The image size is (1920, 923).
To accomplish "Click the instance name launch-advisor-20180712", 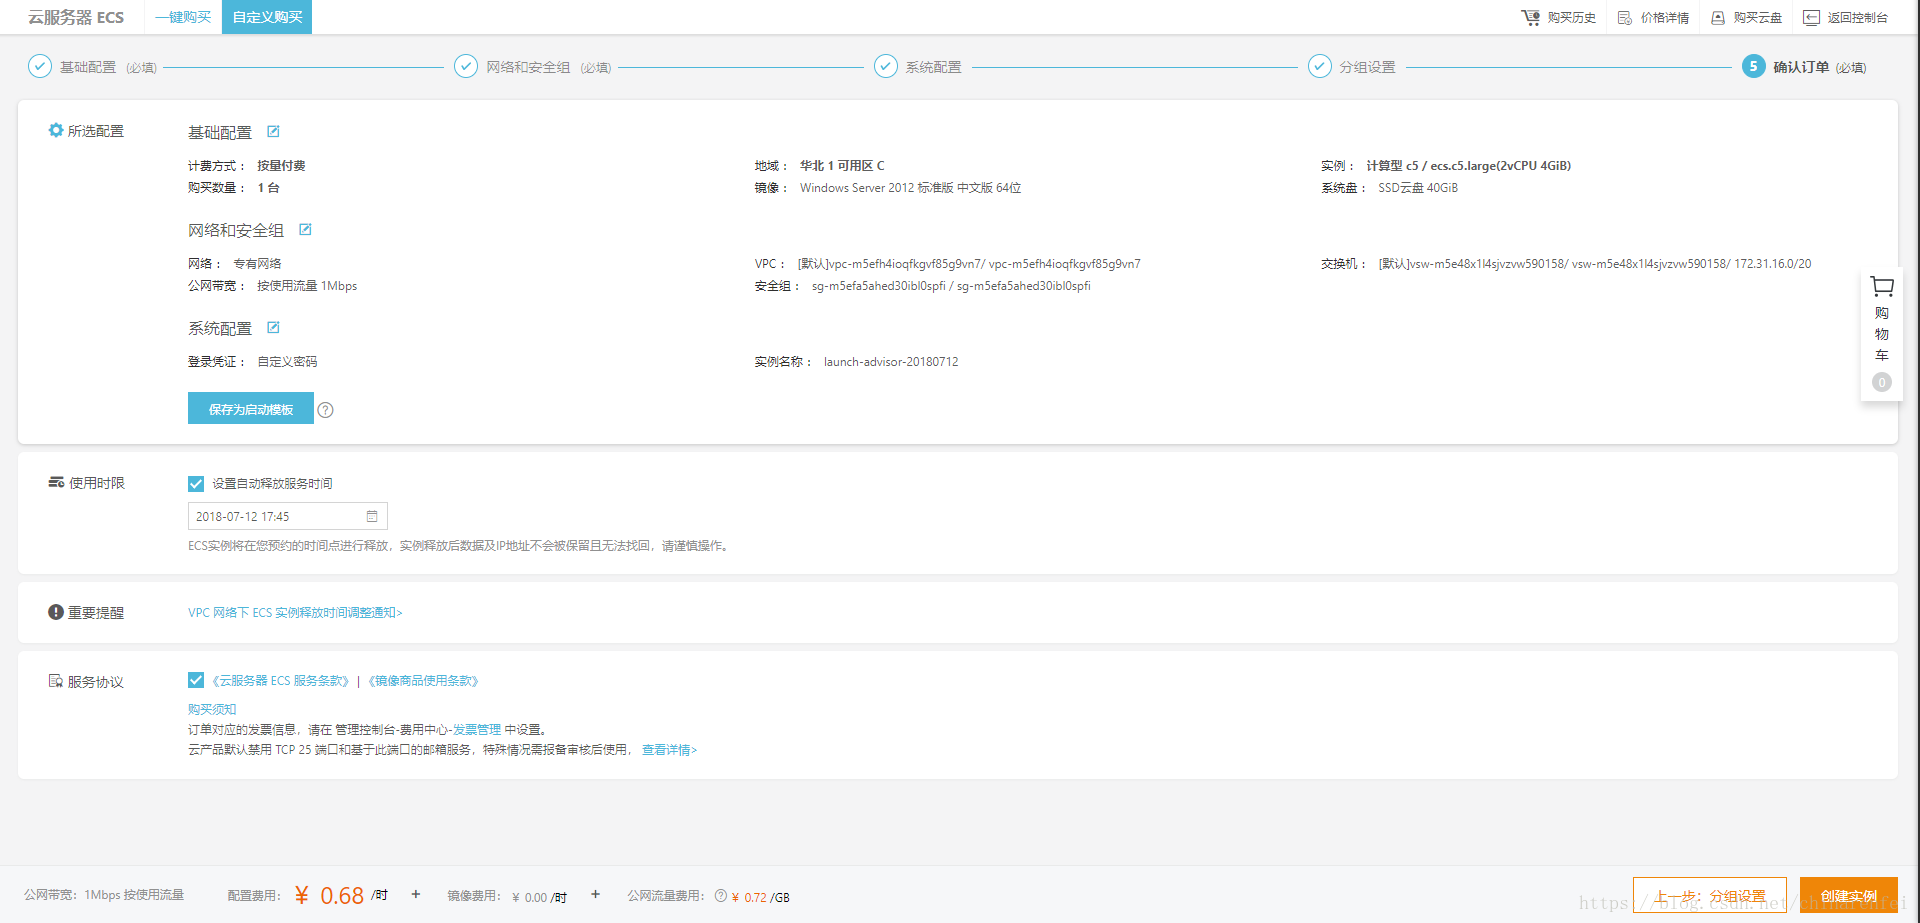I will click(891, 362).
